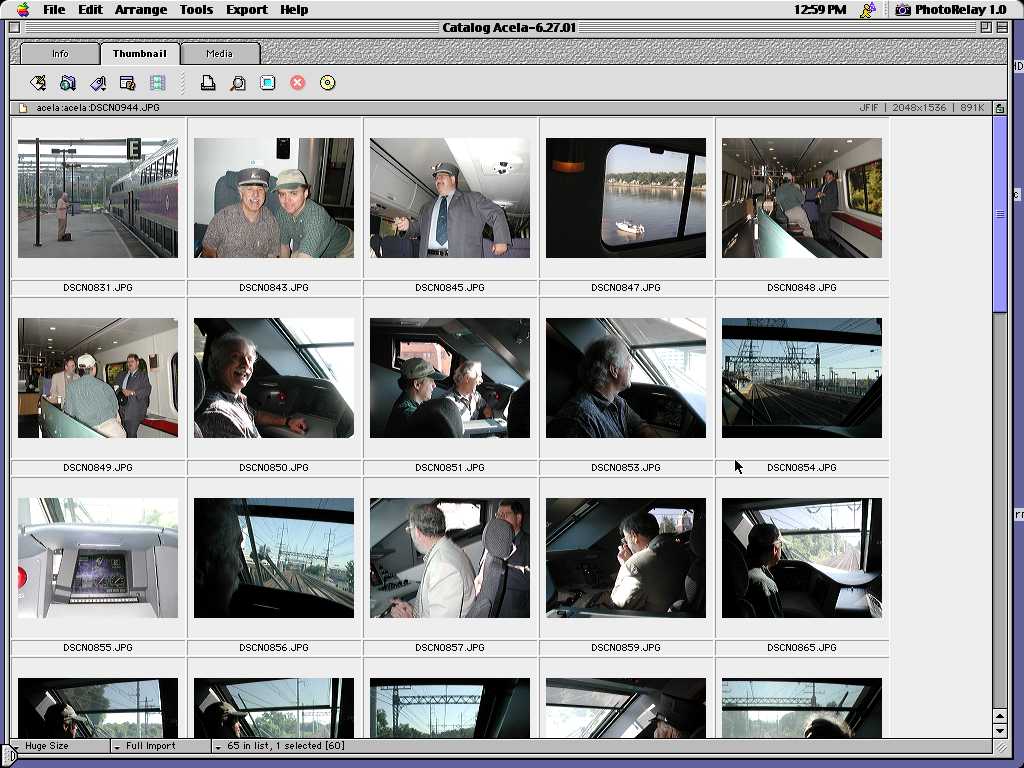This screenshot has height=768, width=1024.
Task: Click the red circle X delete icon
Action: 298,83
